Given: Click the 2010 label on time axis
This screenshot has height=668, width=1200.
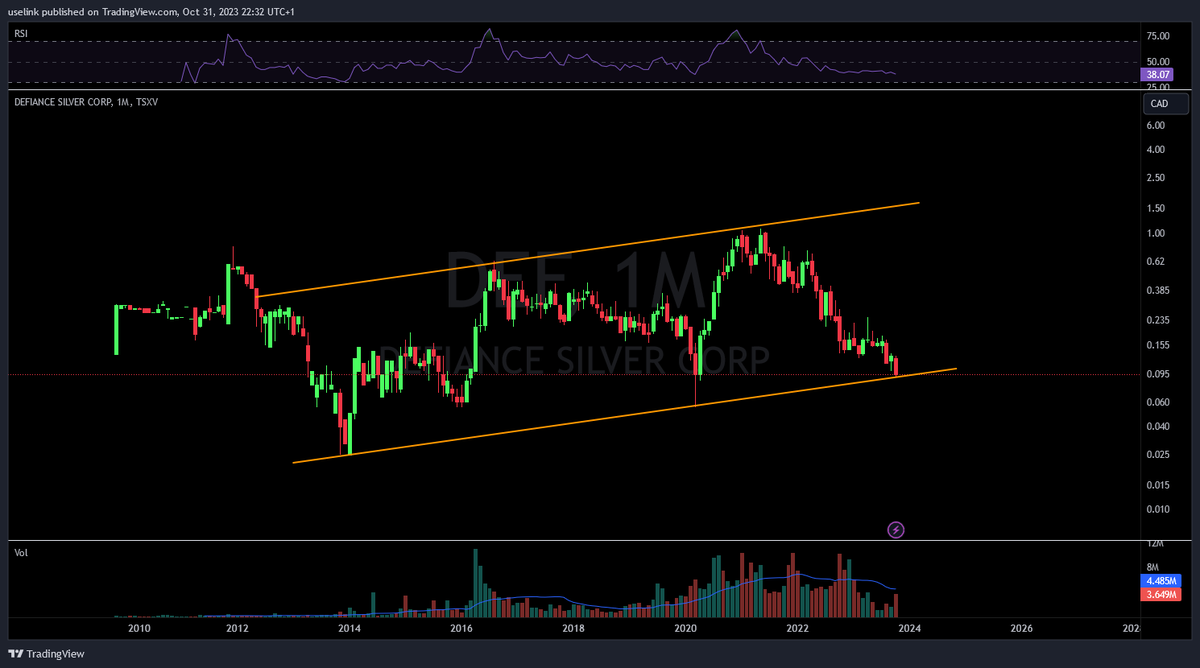Looking at the screenshot, I should (x=139, y=629).
